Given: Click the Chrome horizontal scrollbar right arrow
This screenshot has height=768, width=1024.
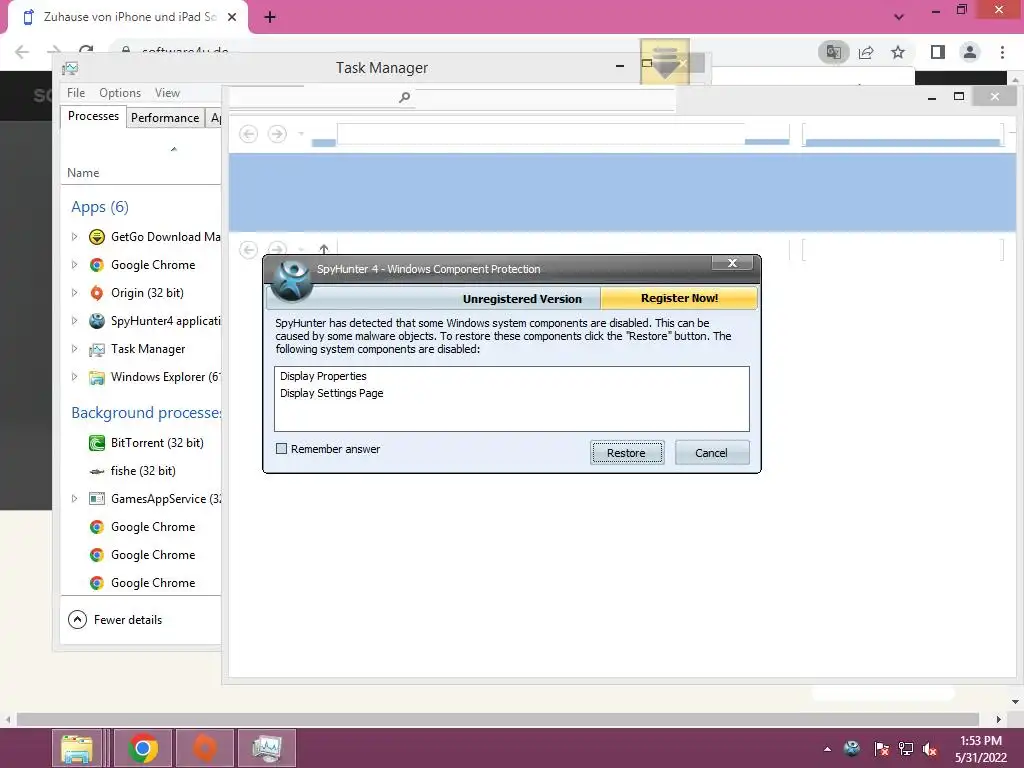Looking at the screenshot, I should pyautogui.click(x=999, y=720).
